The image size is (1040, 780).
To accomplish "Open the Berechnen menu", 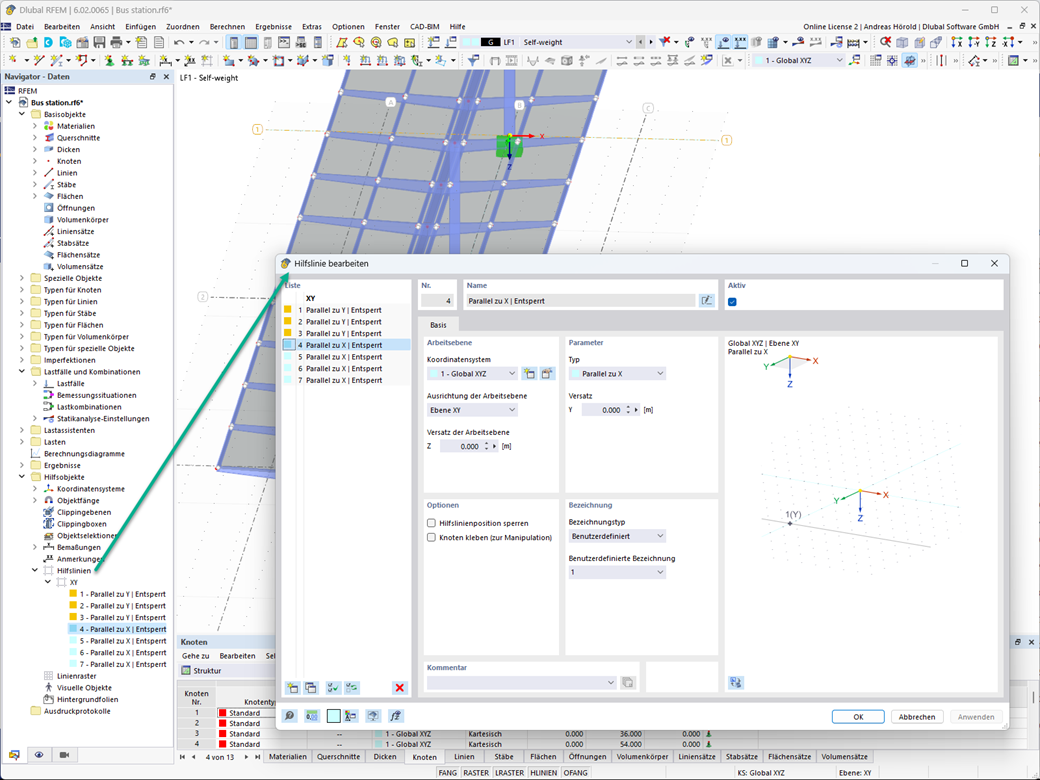I will pos(227,27).
